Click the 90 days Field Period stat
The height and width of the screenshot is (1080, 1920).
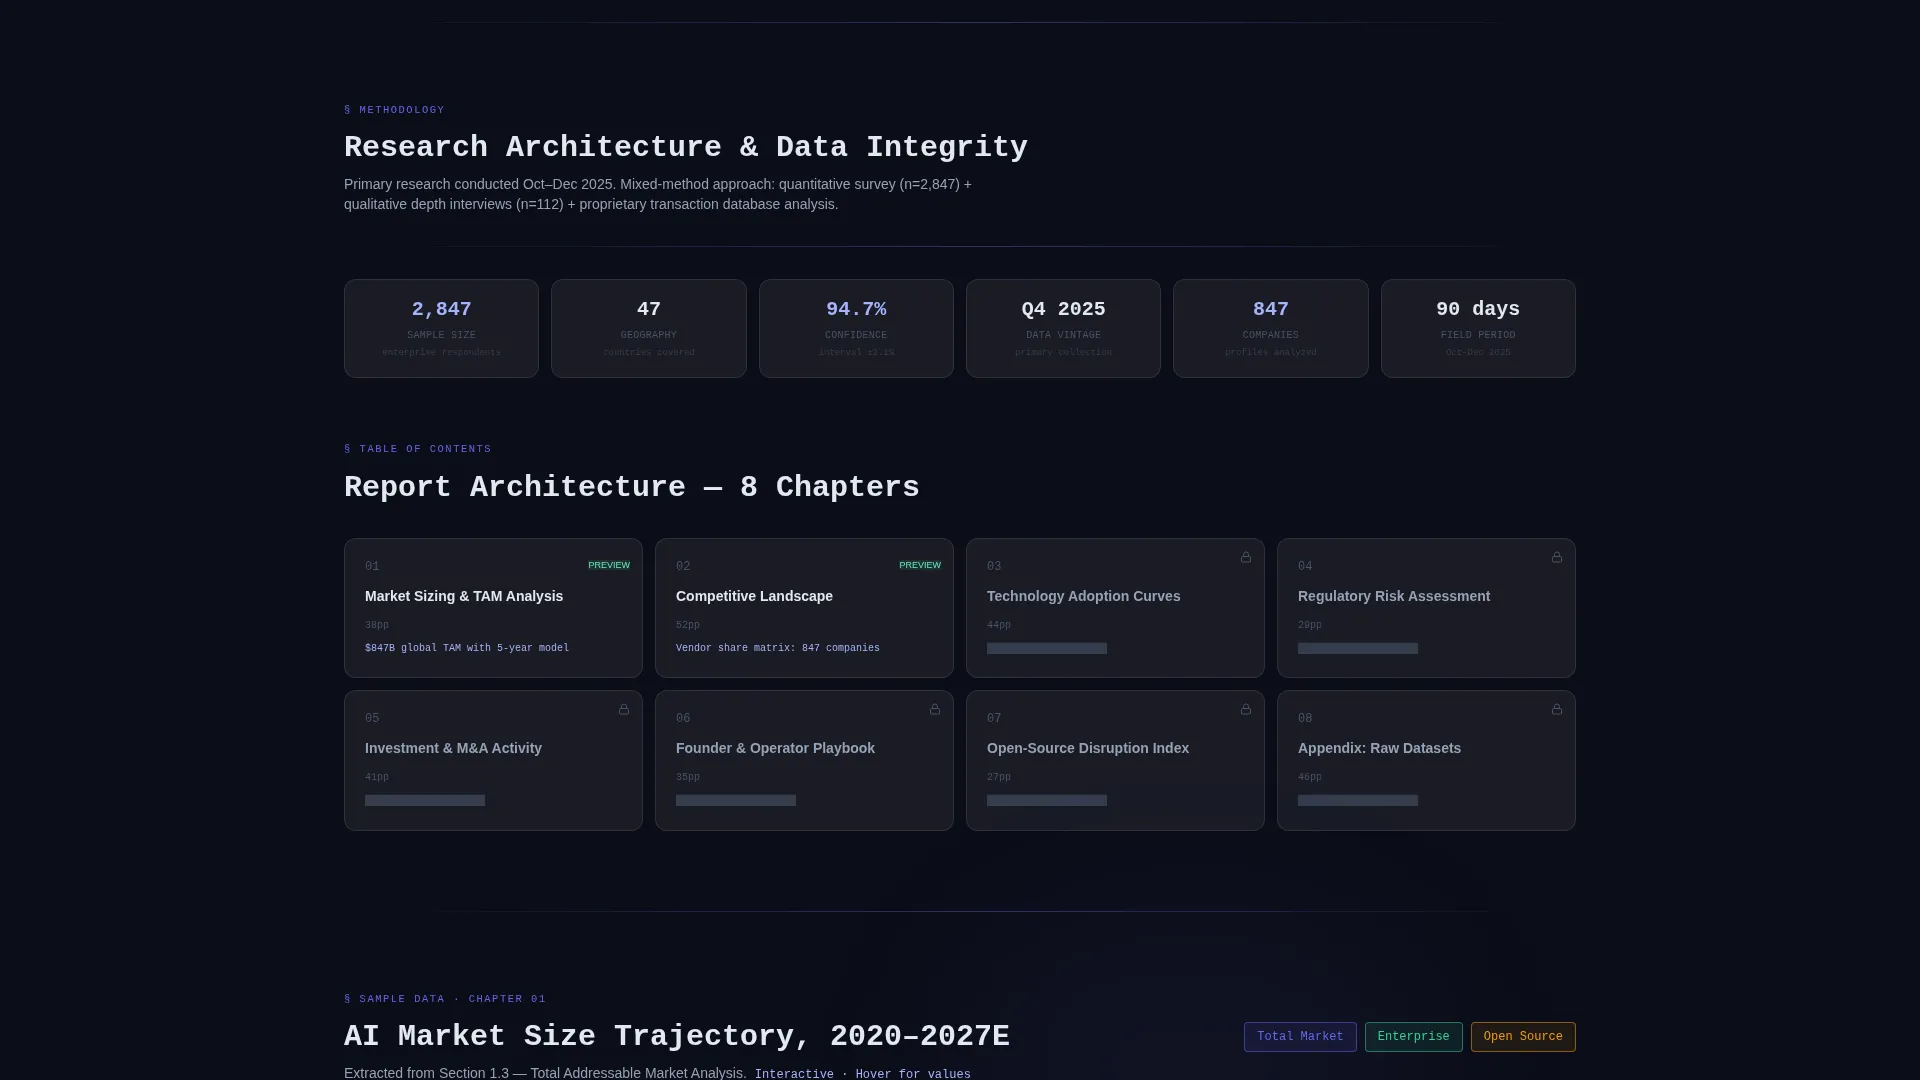(1478, 328)
